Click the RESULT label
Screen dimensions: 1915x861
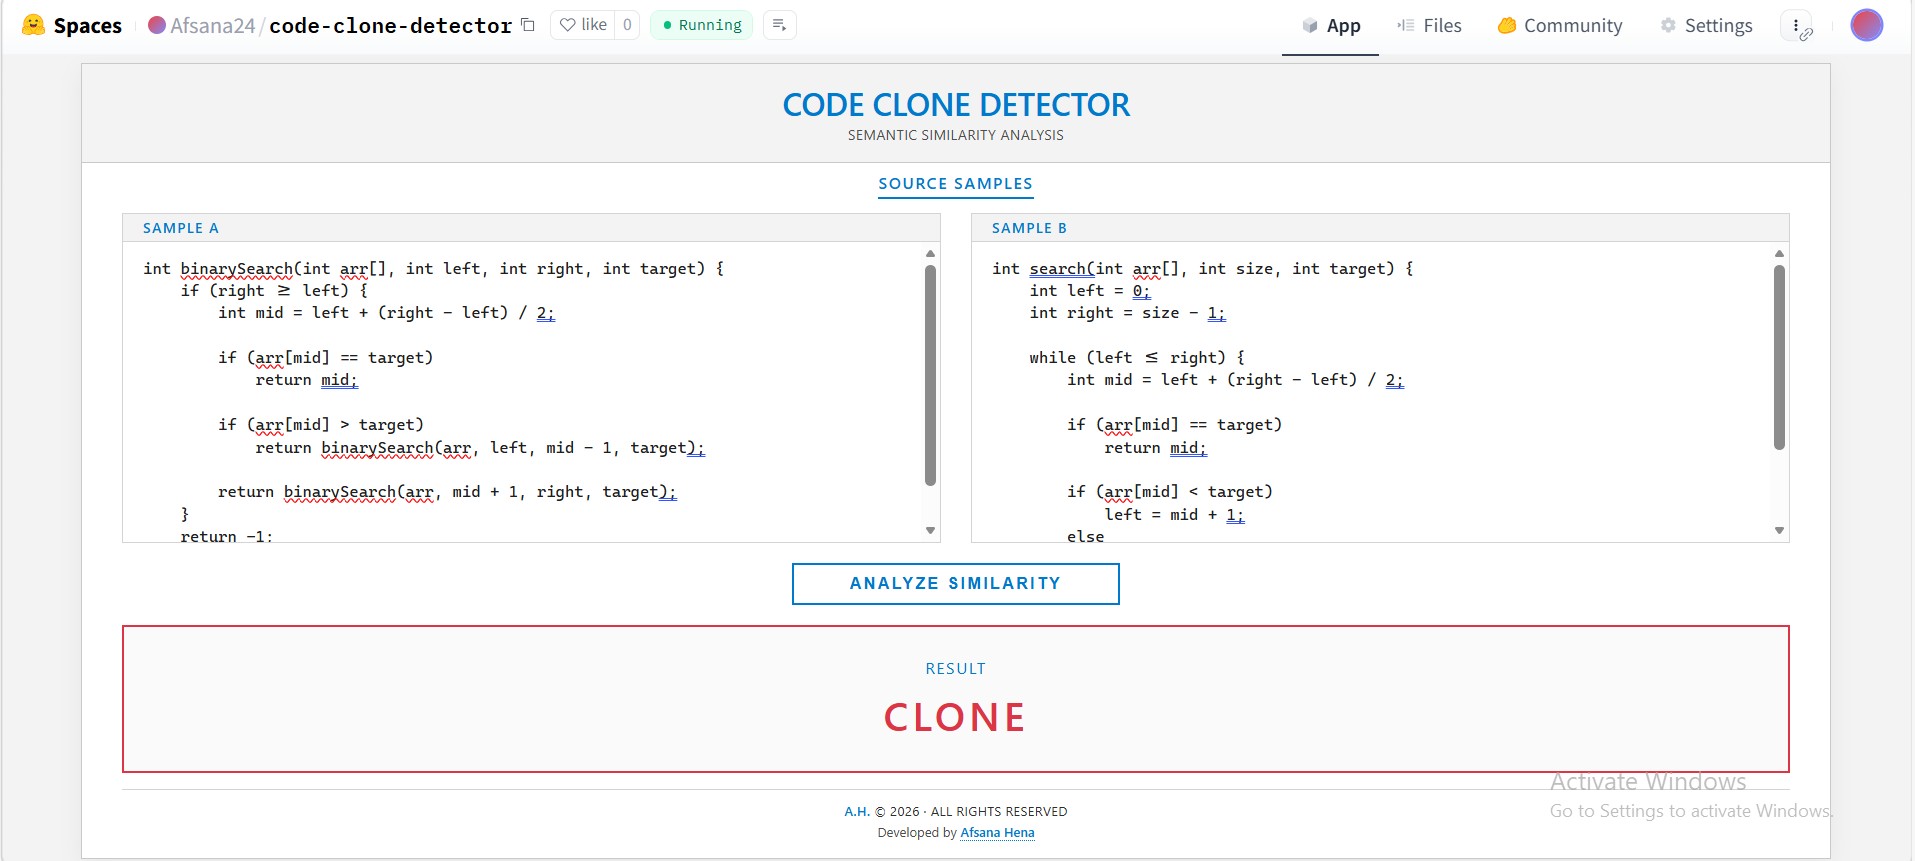click(955, 669)
